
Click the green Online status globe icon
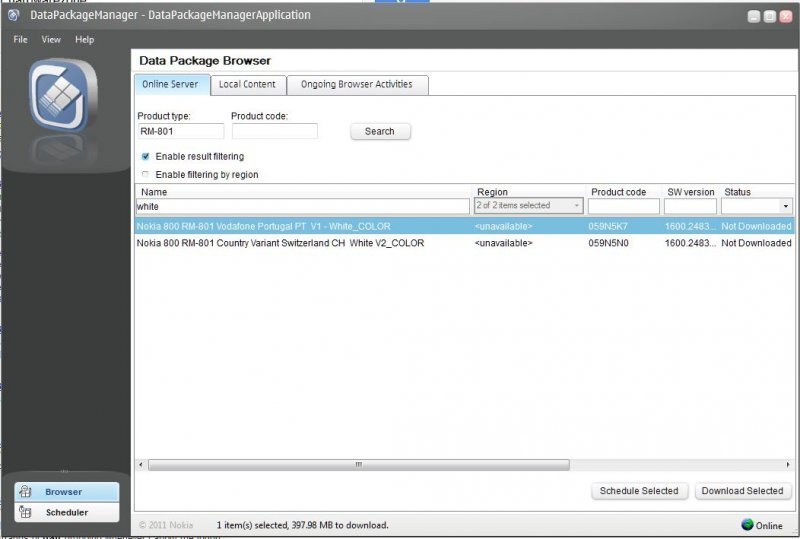(747, 525)
